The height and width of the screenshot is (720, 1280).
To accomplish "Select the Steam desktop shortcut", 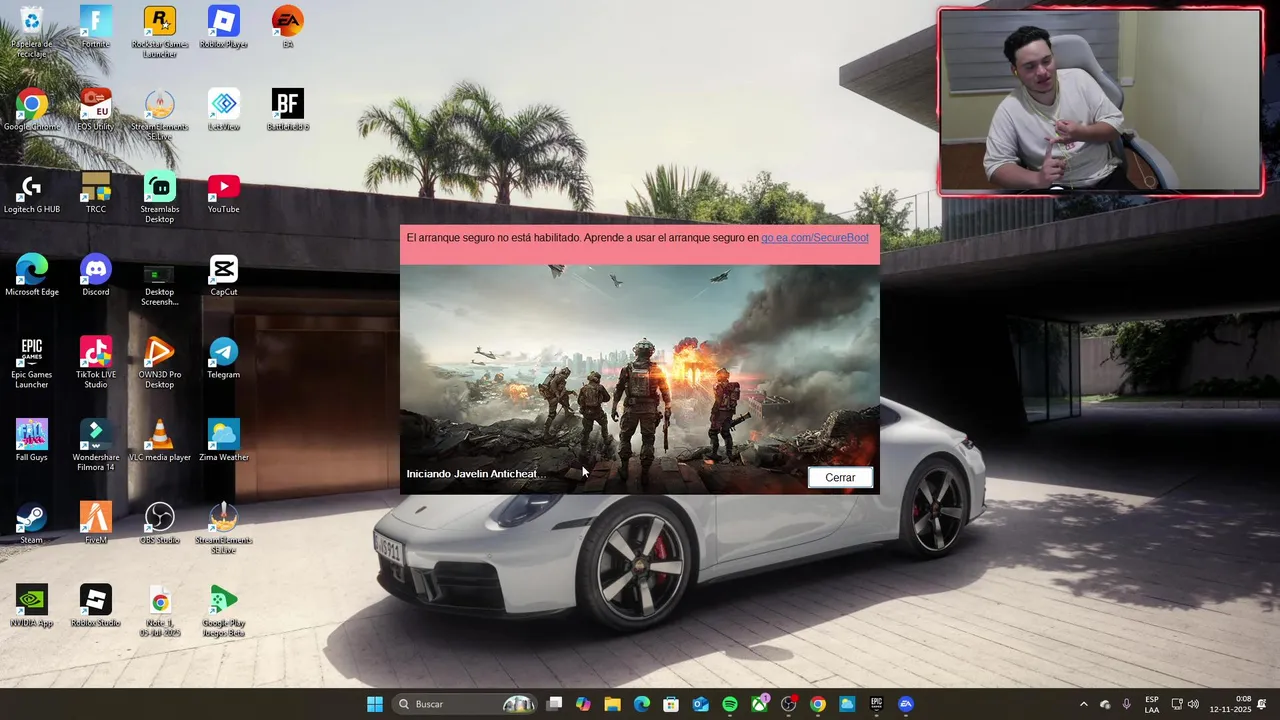I will click(31, 524).
